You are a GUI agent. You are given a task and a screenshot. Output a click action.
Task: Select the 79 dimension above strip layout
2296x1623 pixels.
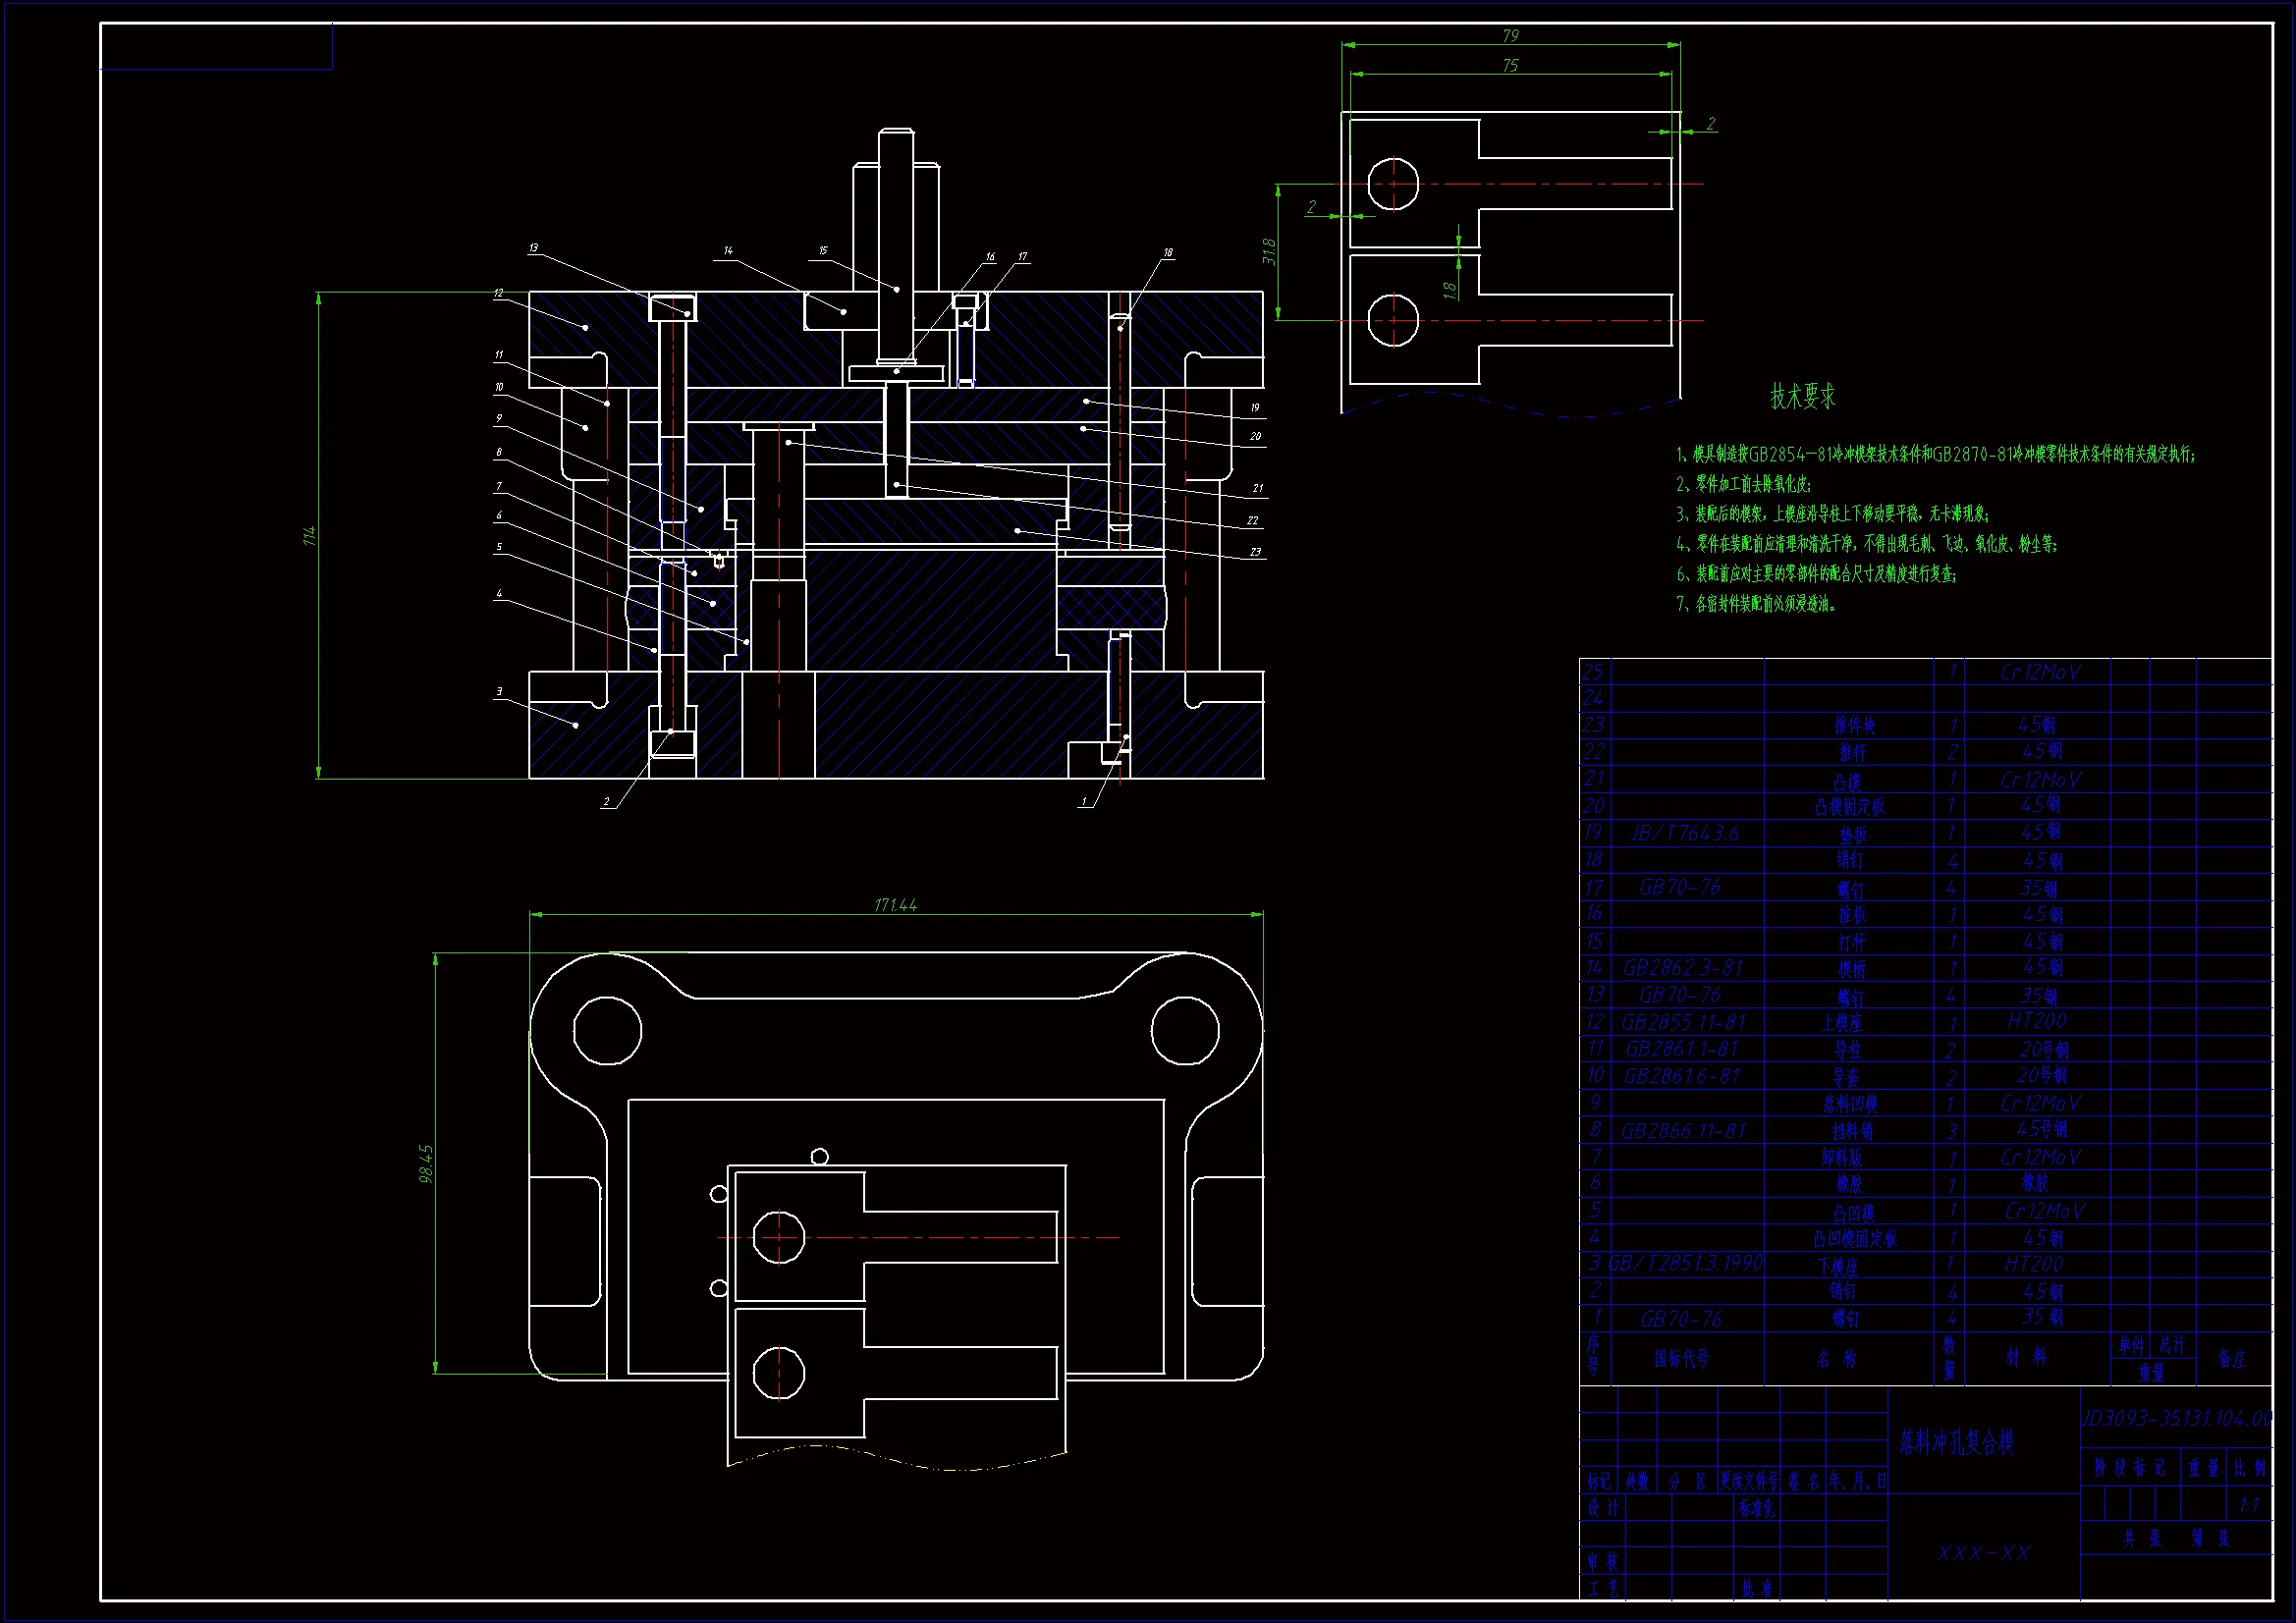[1510, 36]
